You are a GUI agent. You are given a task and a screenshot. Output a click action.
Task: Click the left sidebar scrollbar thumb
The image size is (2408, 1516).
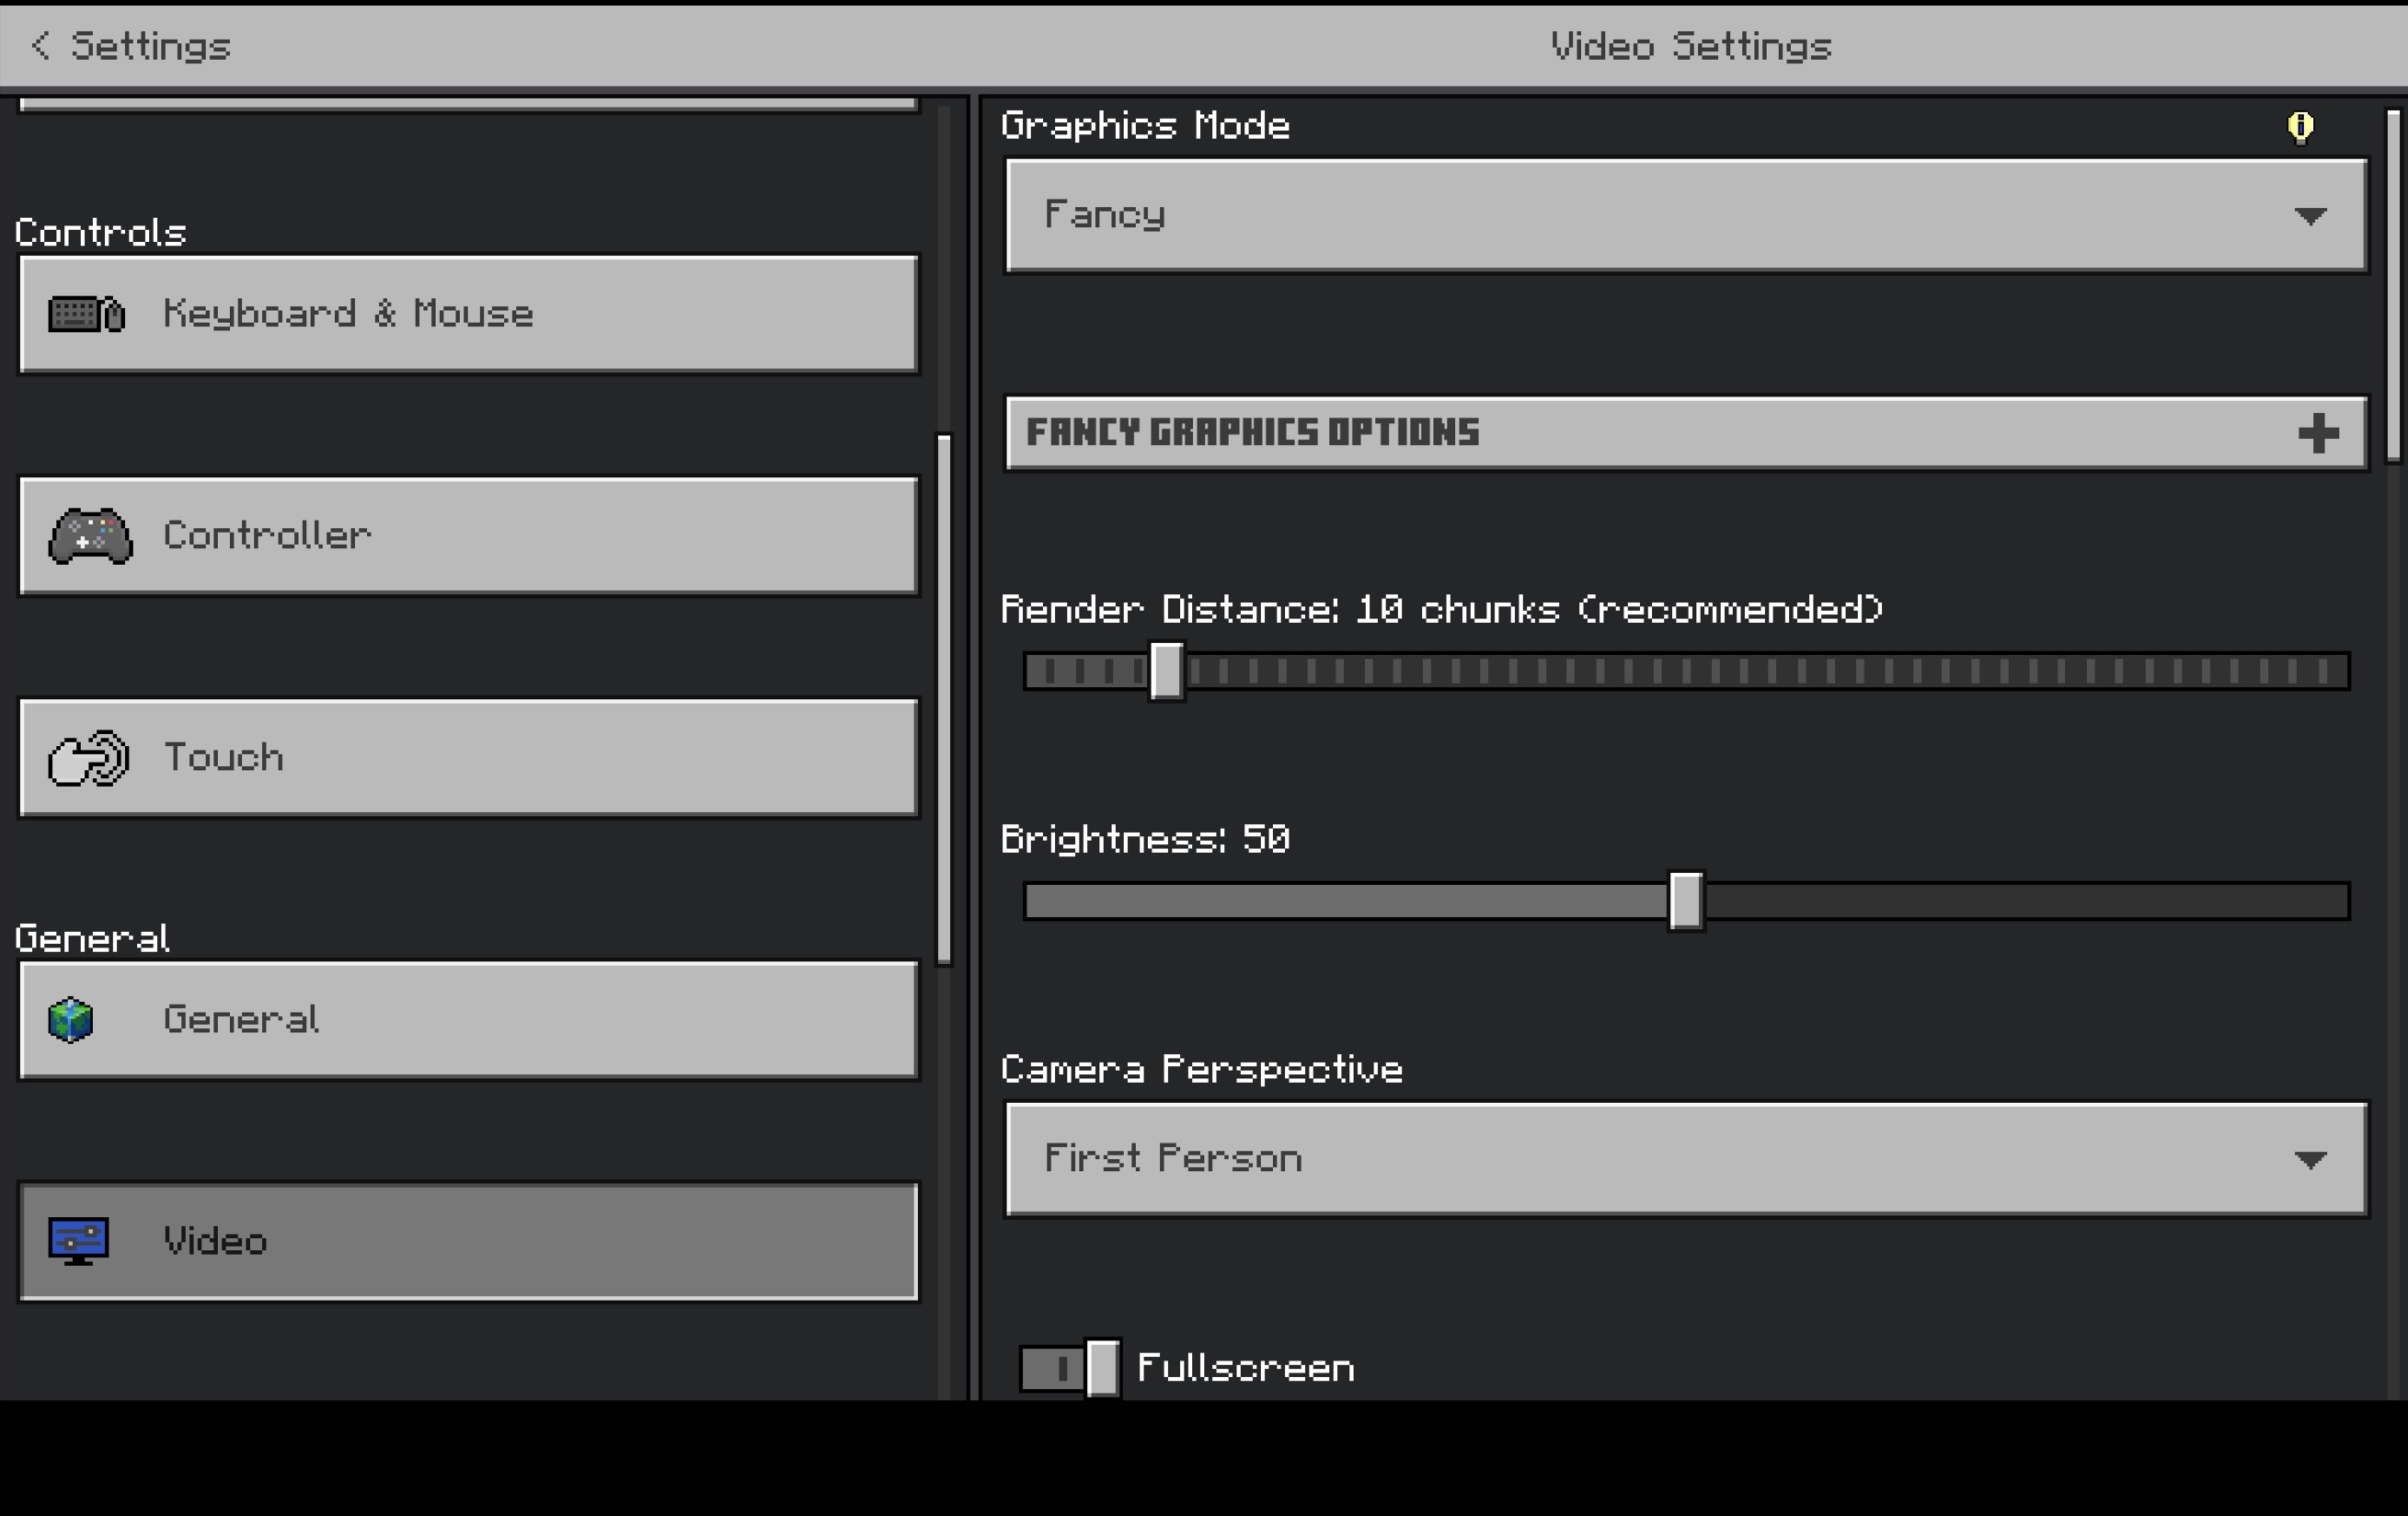point(943,700)
